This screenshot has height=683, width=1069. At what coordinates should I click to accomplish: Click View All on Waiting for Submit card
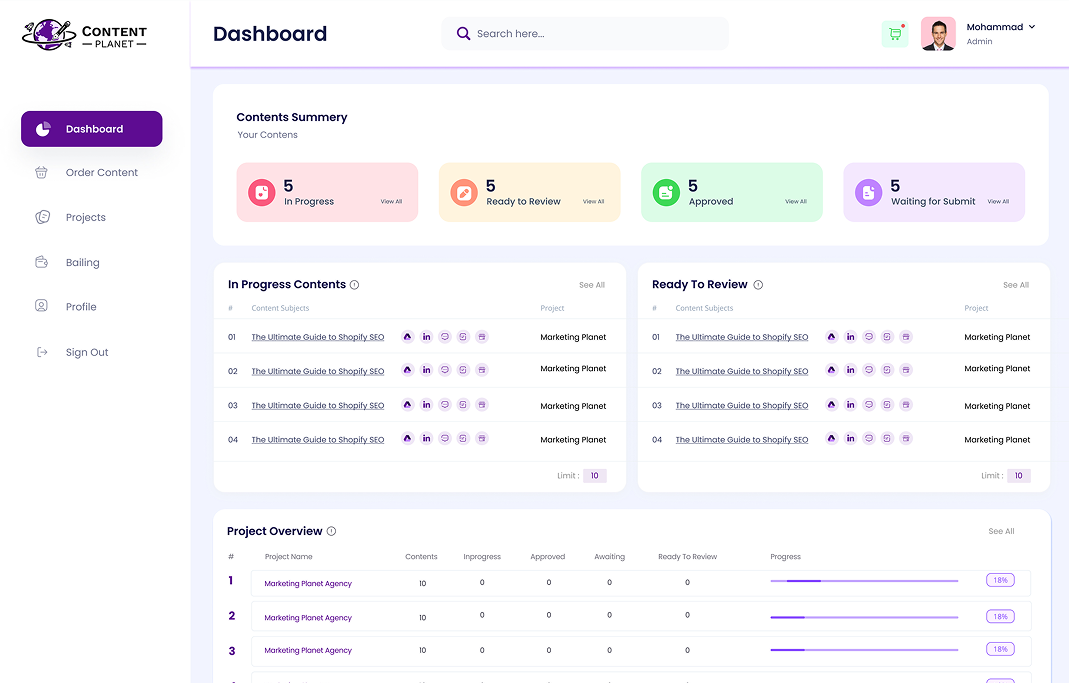998,202
